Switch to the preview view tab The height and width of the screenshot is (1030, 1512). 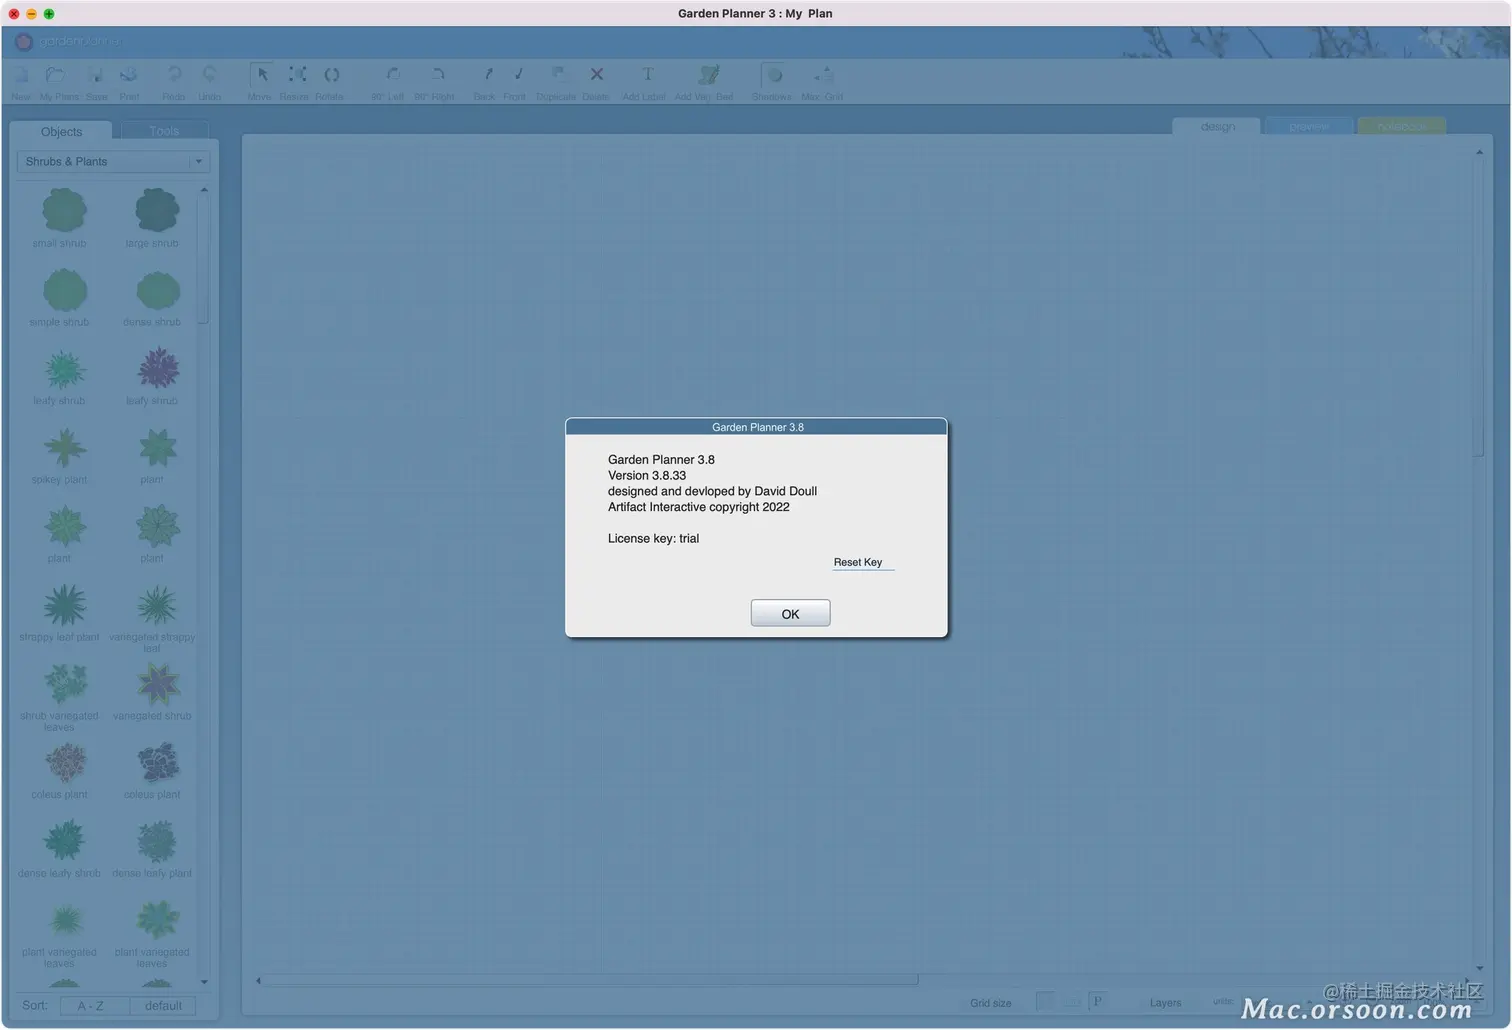[x=1309, y=127]
